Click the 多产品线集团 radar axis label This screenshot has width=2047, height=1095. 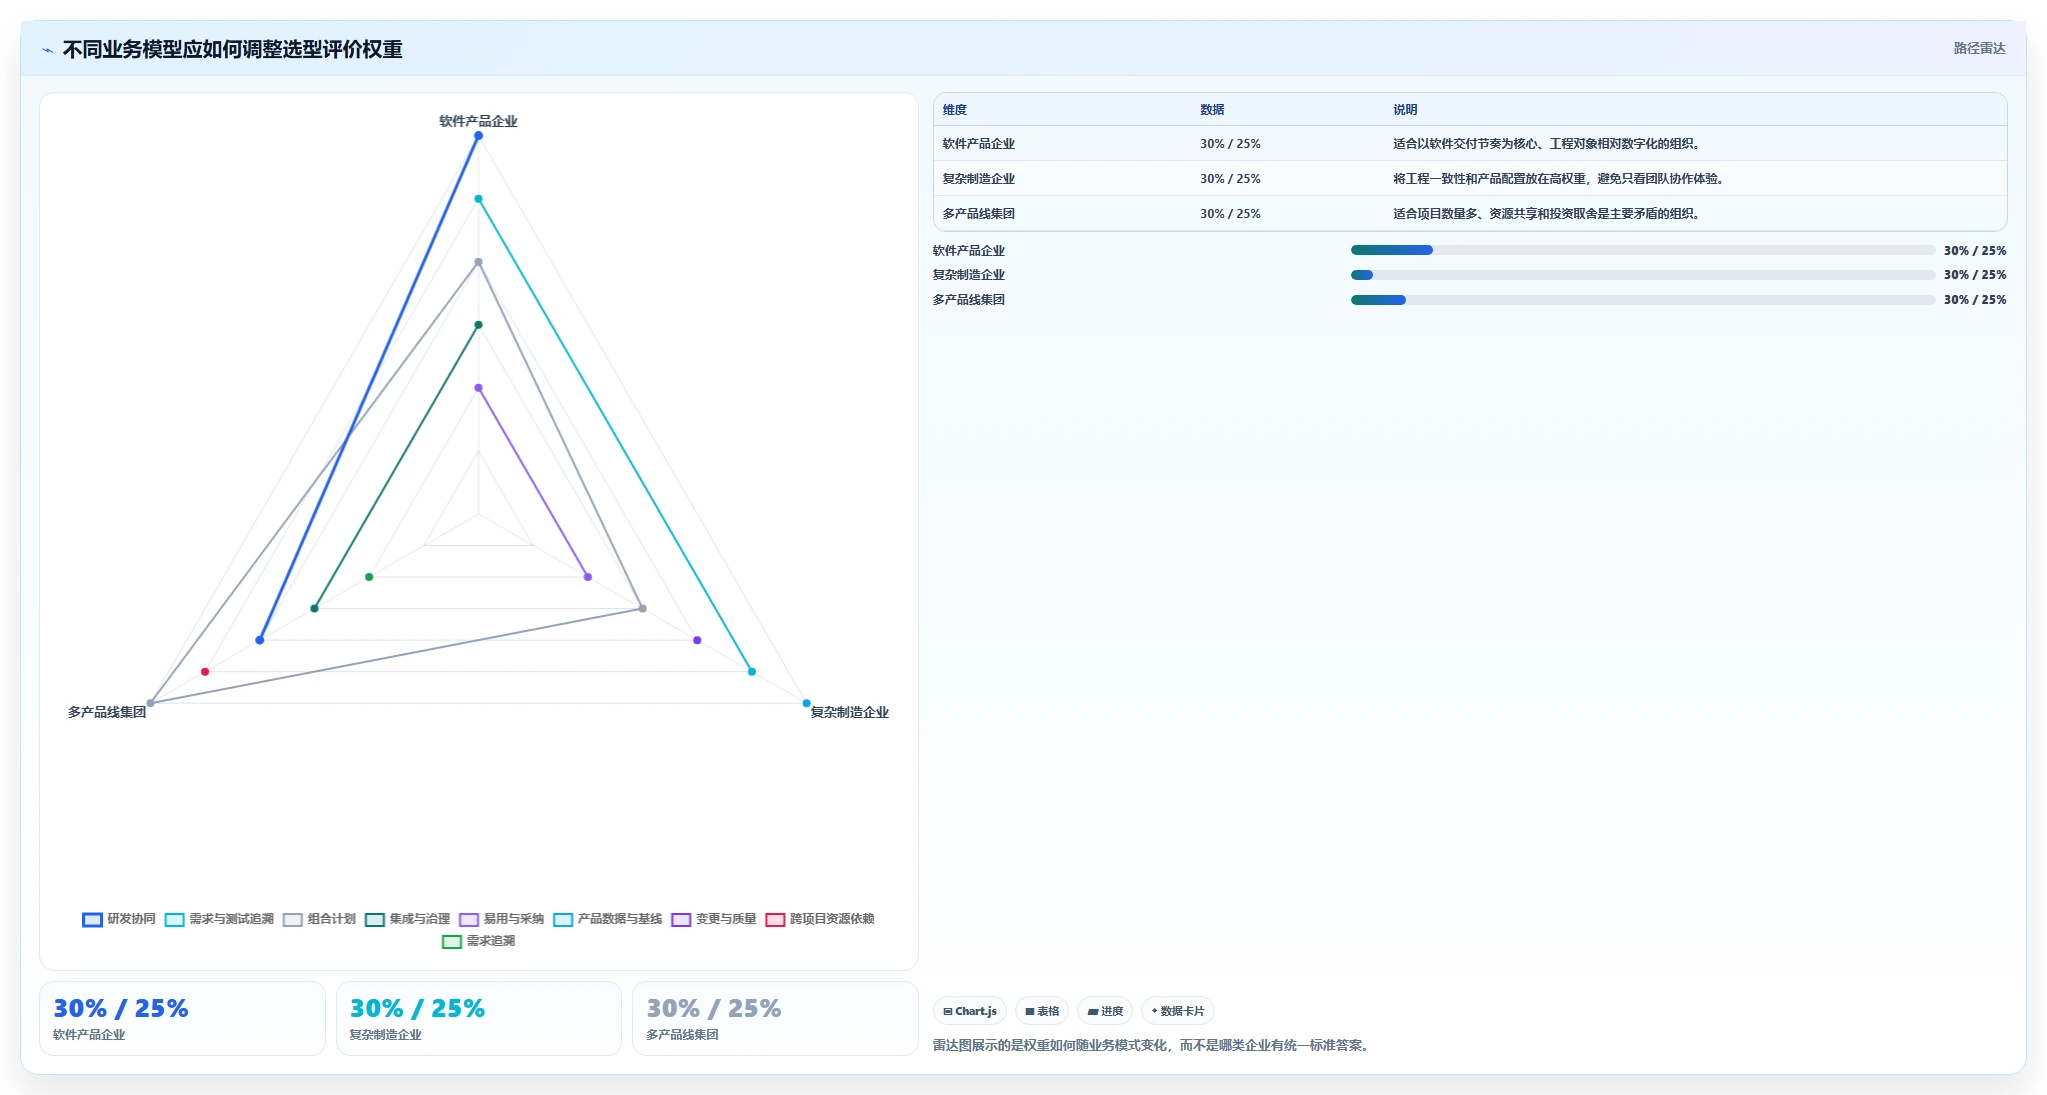click(x=107, y=712)
